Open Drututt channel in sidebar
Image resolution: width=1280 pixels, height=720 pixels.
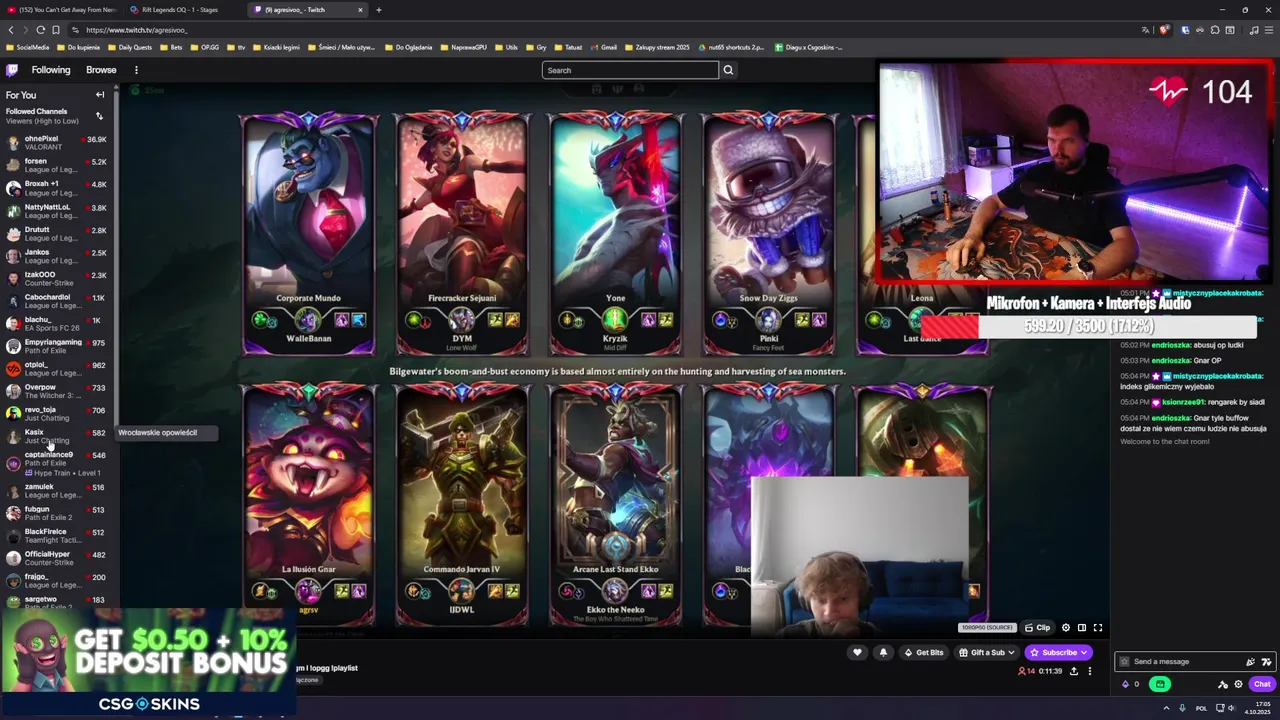(56, 234)
